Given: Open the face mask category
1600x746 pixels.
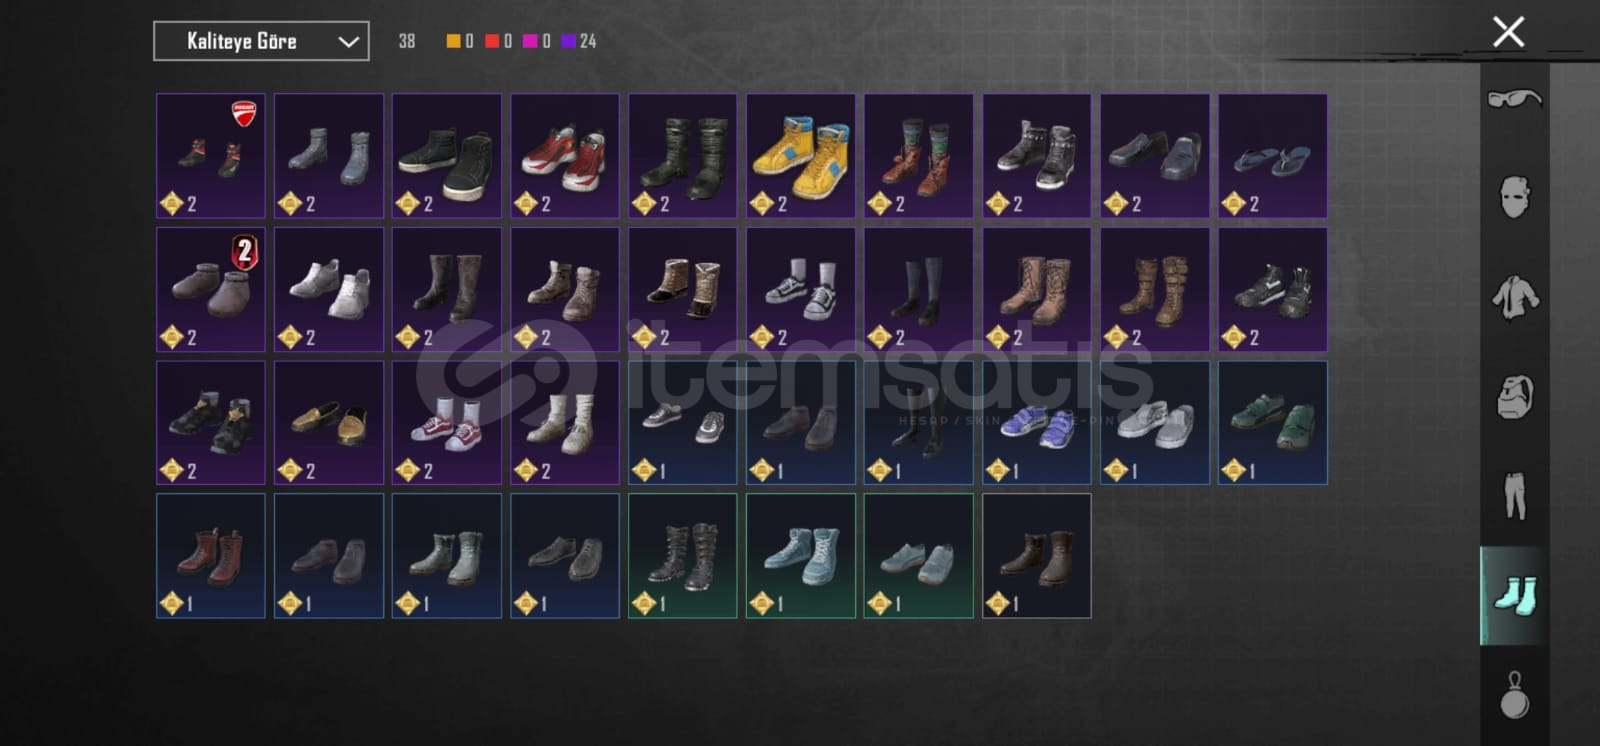Looking at the screenshot, I should point(1515,197).
